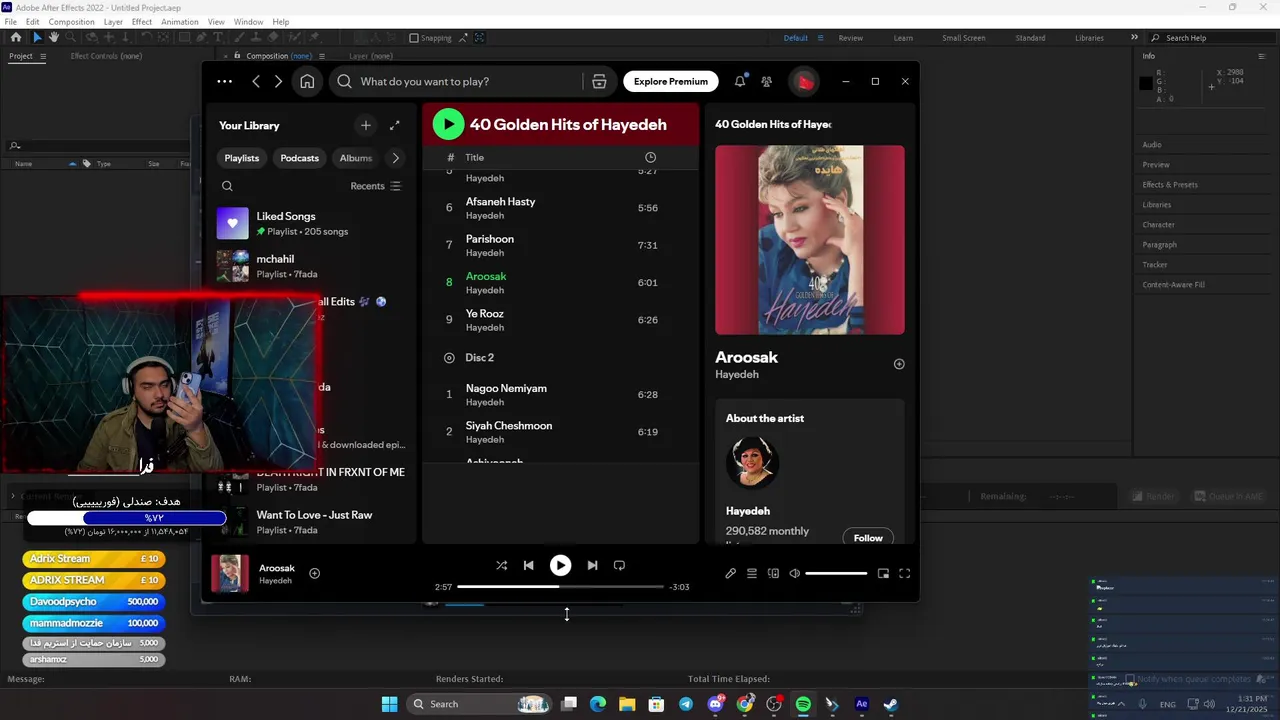
Task: Open Spotify miniplayer icon
Action: point(883,573)
